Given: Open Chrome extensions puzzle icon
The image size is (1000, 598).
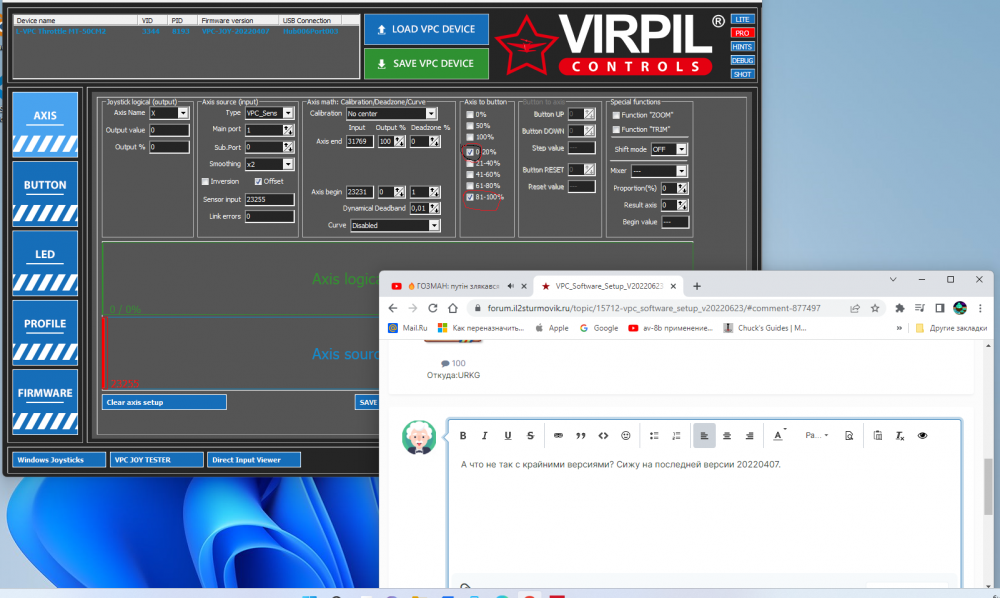Looking at the screenshot, I should click(899, 308).
